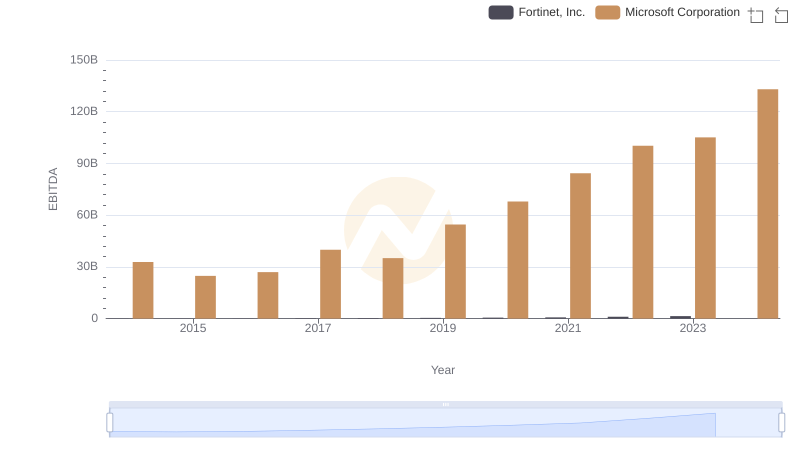Click the '2015' x-axis label
Viewport: 800px width, 461px height.
(193, 328)
